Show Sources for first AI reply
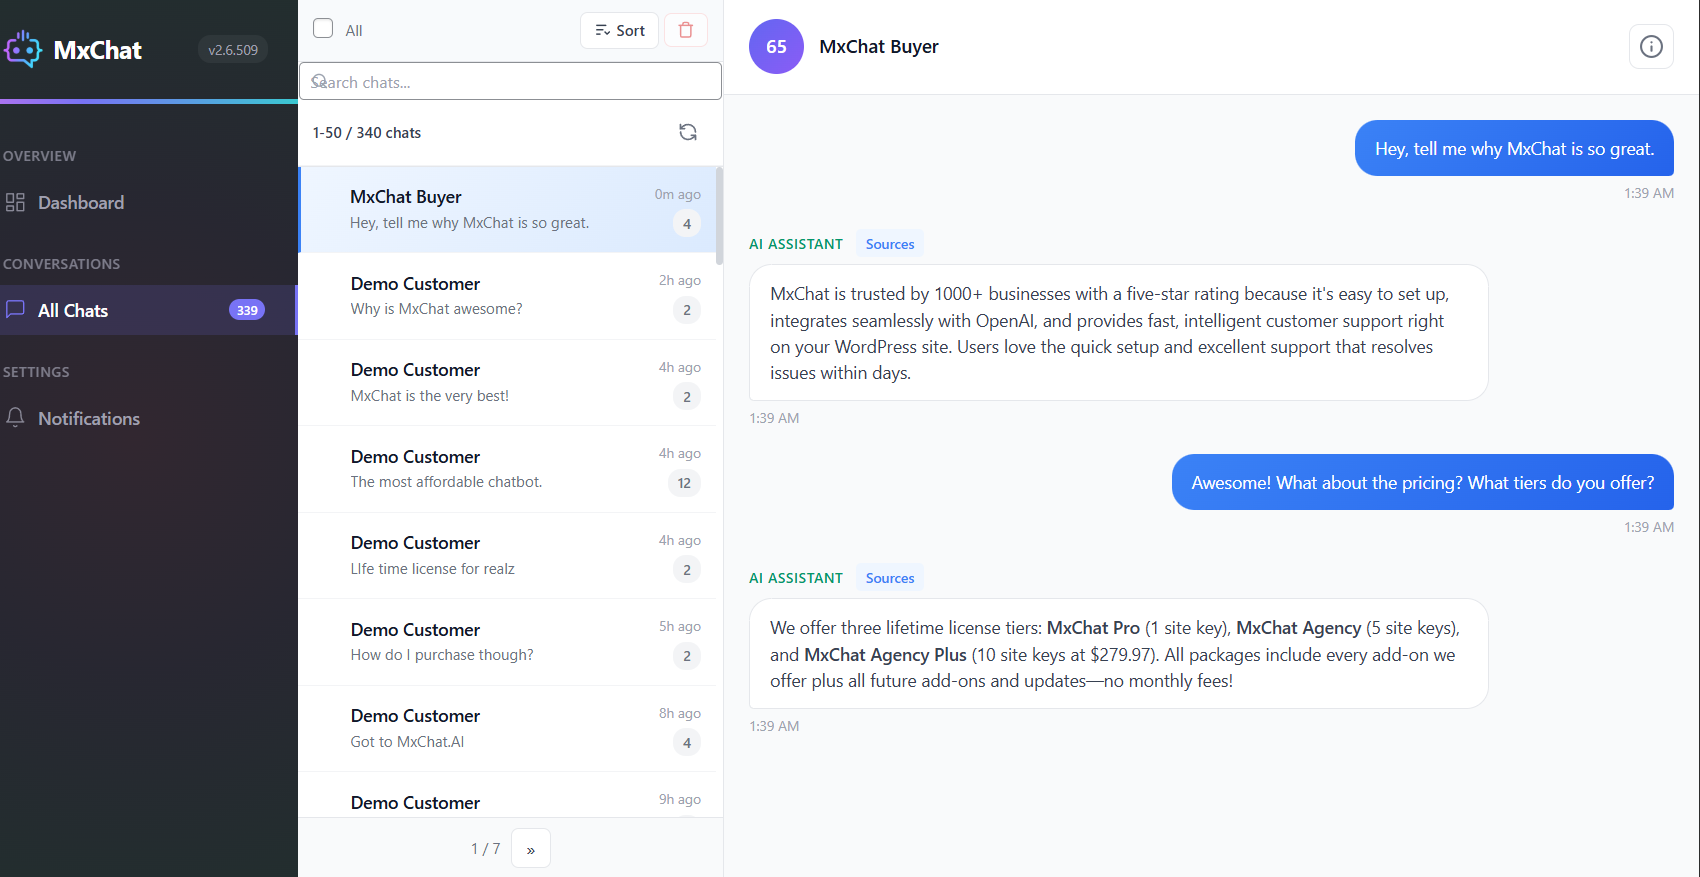The image size is (1700, 877). tap(890, 244)
